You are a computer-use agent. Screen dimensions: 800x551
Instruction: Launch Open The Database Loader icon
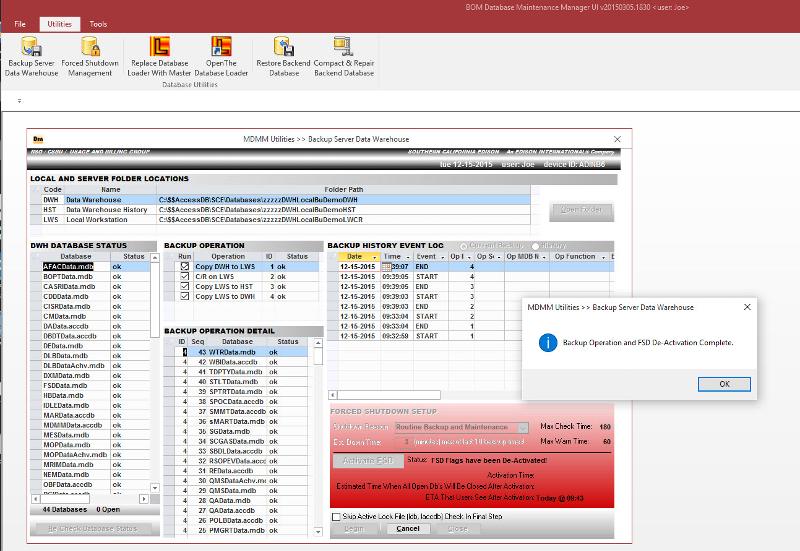(222, 47)
